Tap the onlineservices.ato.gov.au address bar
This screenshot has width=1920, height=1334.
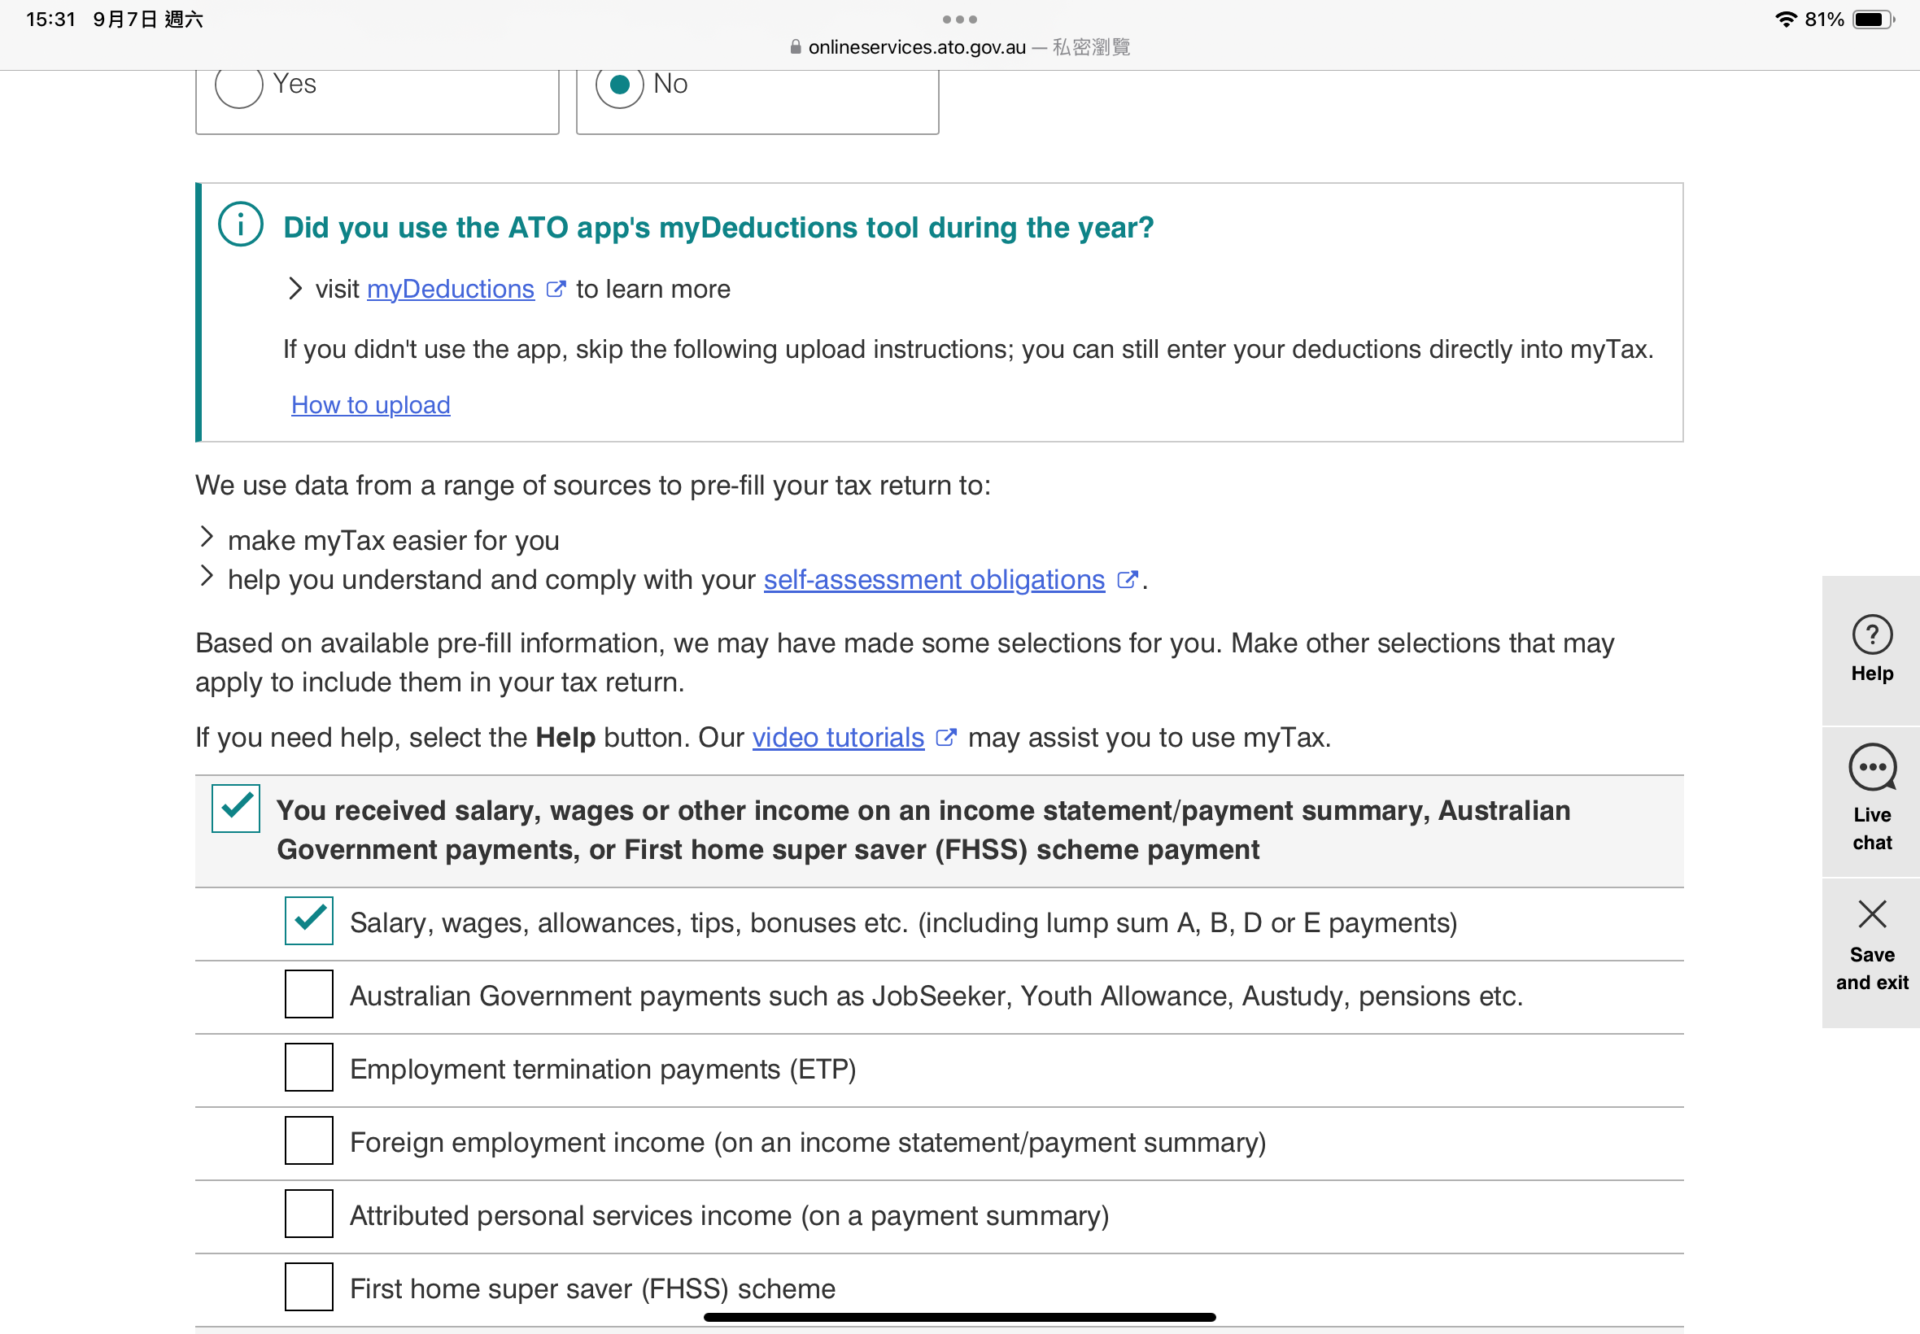tap(916, 47)
